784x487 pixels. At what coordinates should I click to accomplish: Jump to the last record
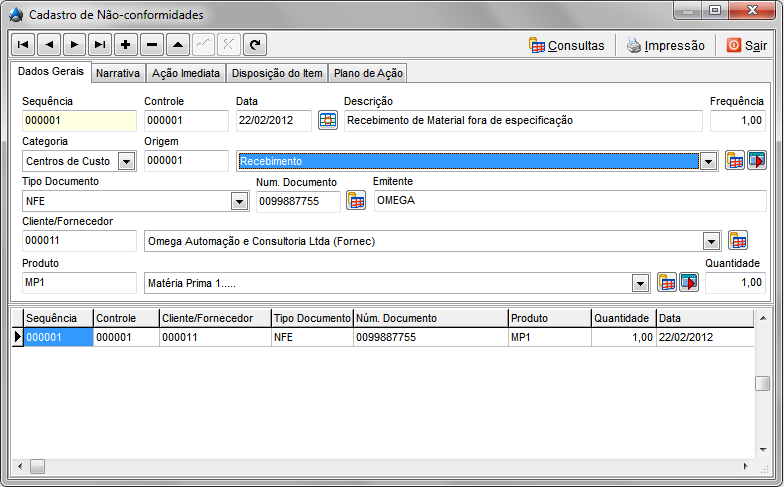(x=100, y=45)
